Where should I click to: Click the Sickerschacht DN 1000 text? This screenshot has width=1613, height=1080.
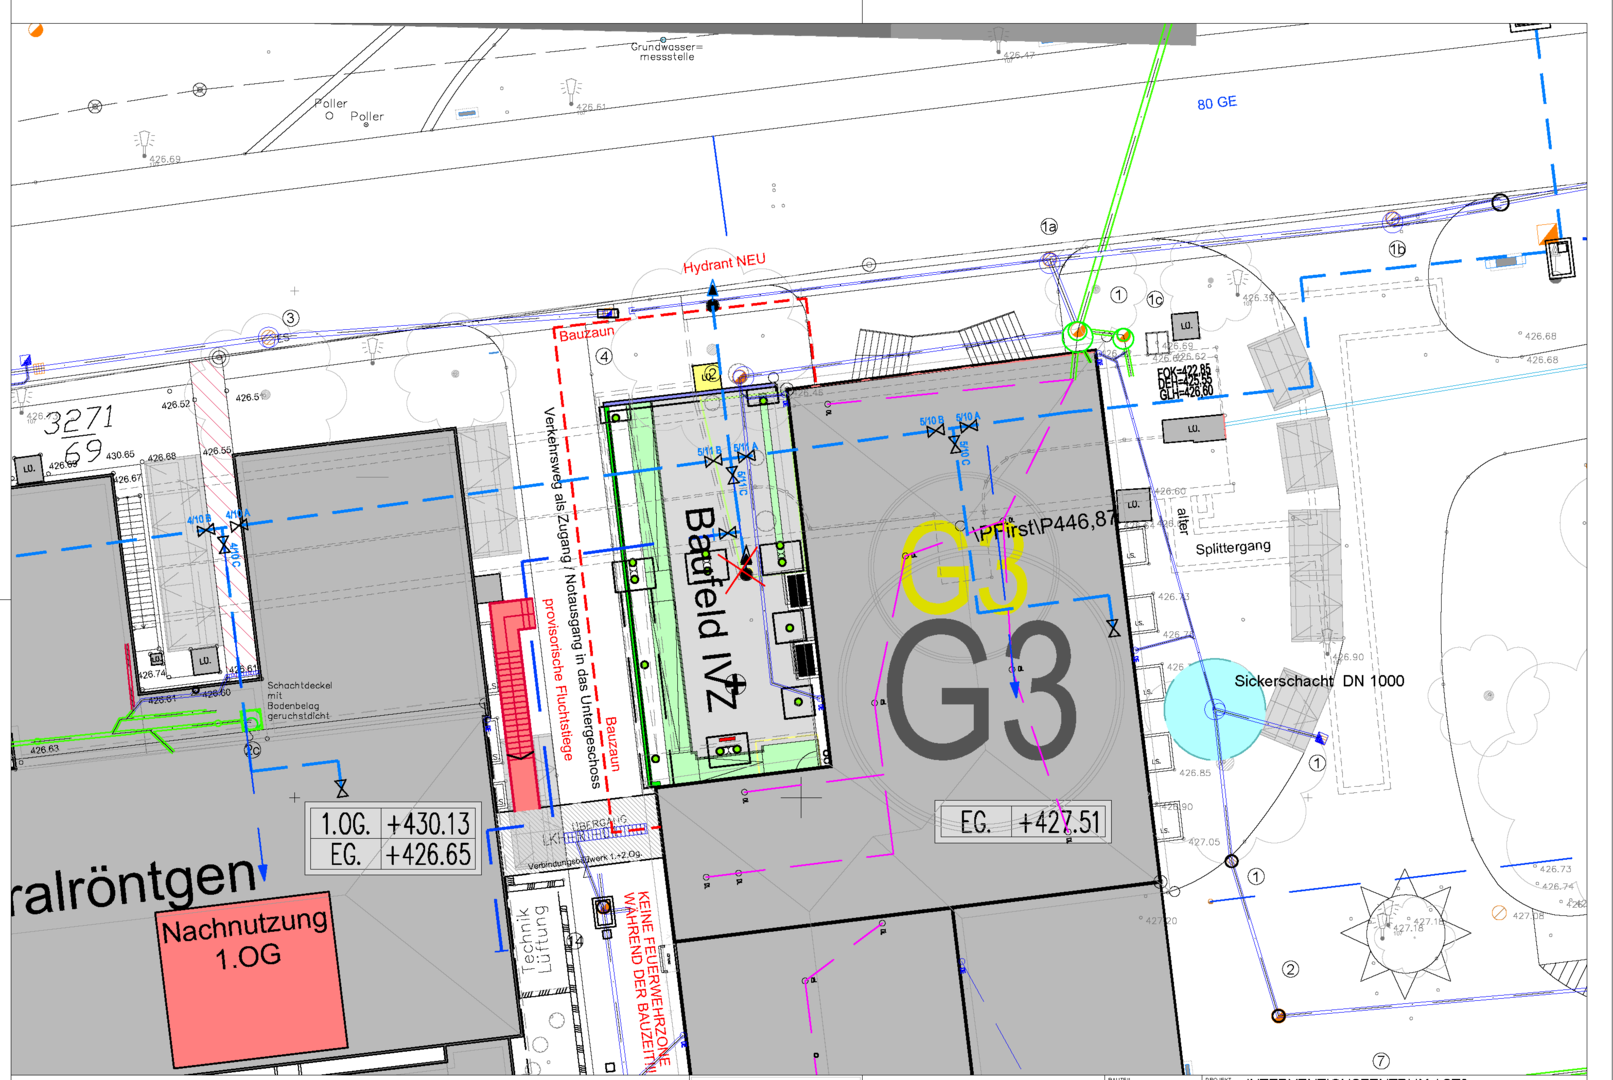(1318, 681)
